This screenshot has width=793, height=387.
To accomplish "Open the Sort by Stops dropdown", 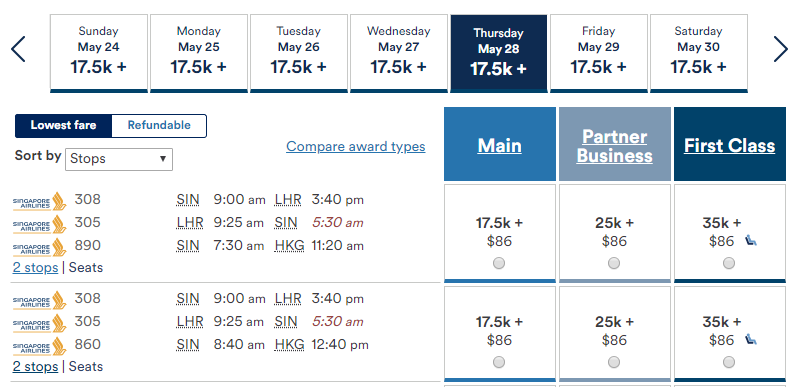I will (119, 159).
